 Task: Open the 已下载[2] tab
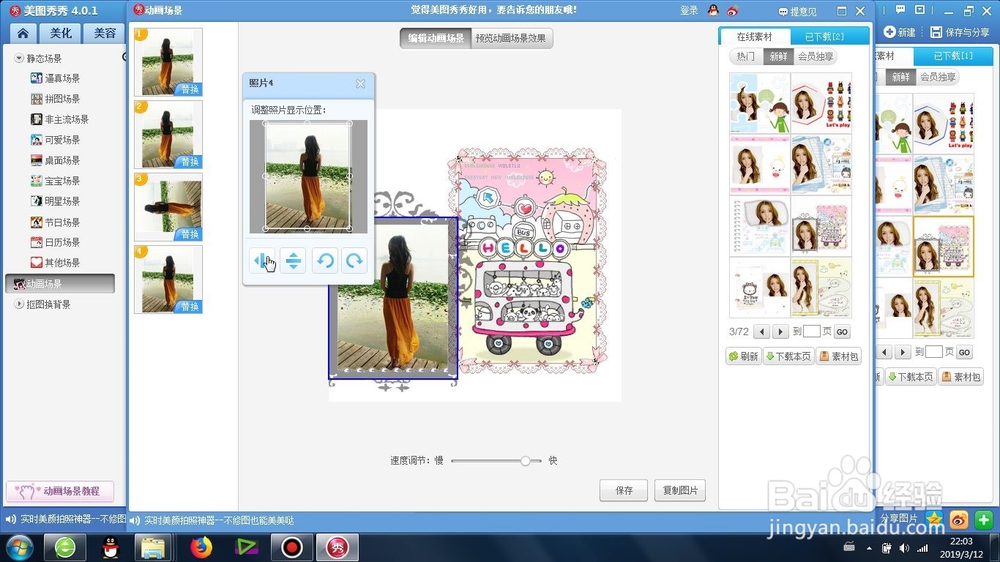click(824, 36)
